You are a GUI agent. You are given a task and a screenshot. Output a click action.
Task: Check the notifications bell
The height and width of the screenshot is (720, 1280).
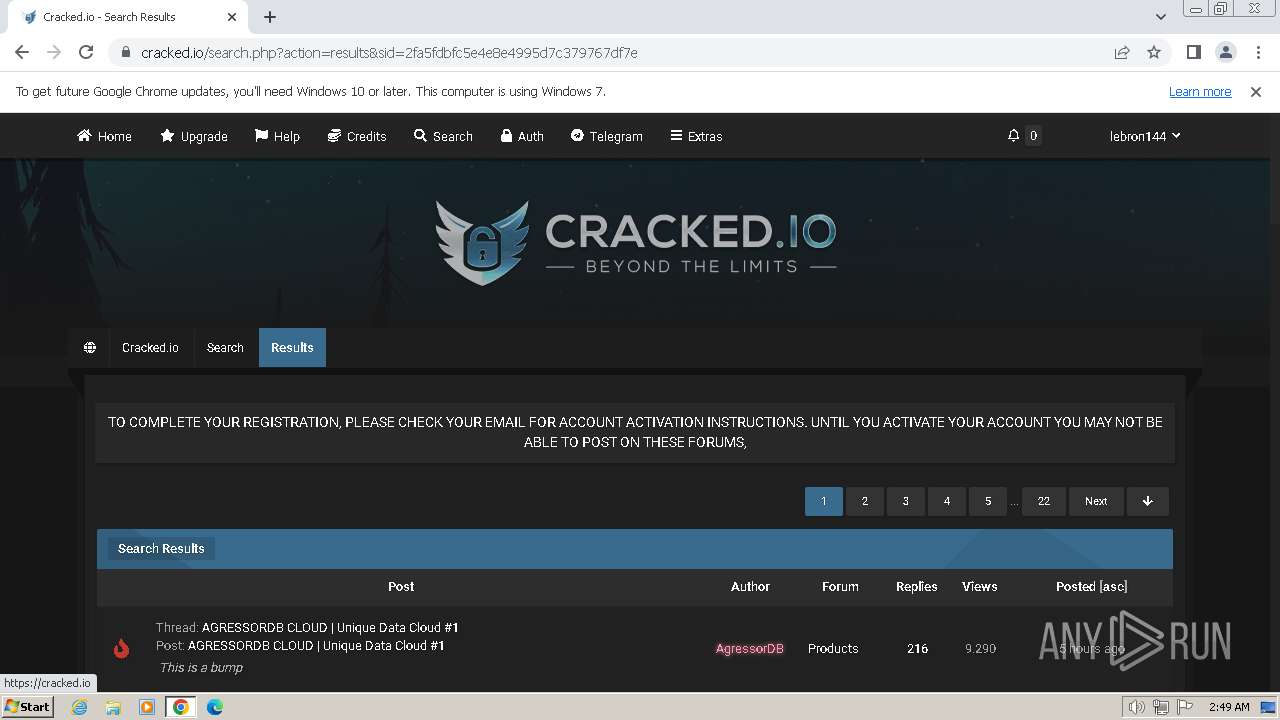tap(1013, 136)
